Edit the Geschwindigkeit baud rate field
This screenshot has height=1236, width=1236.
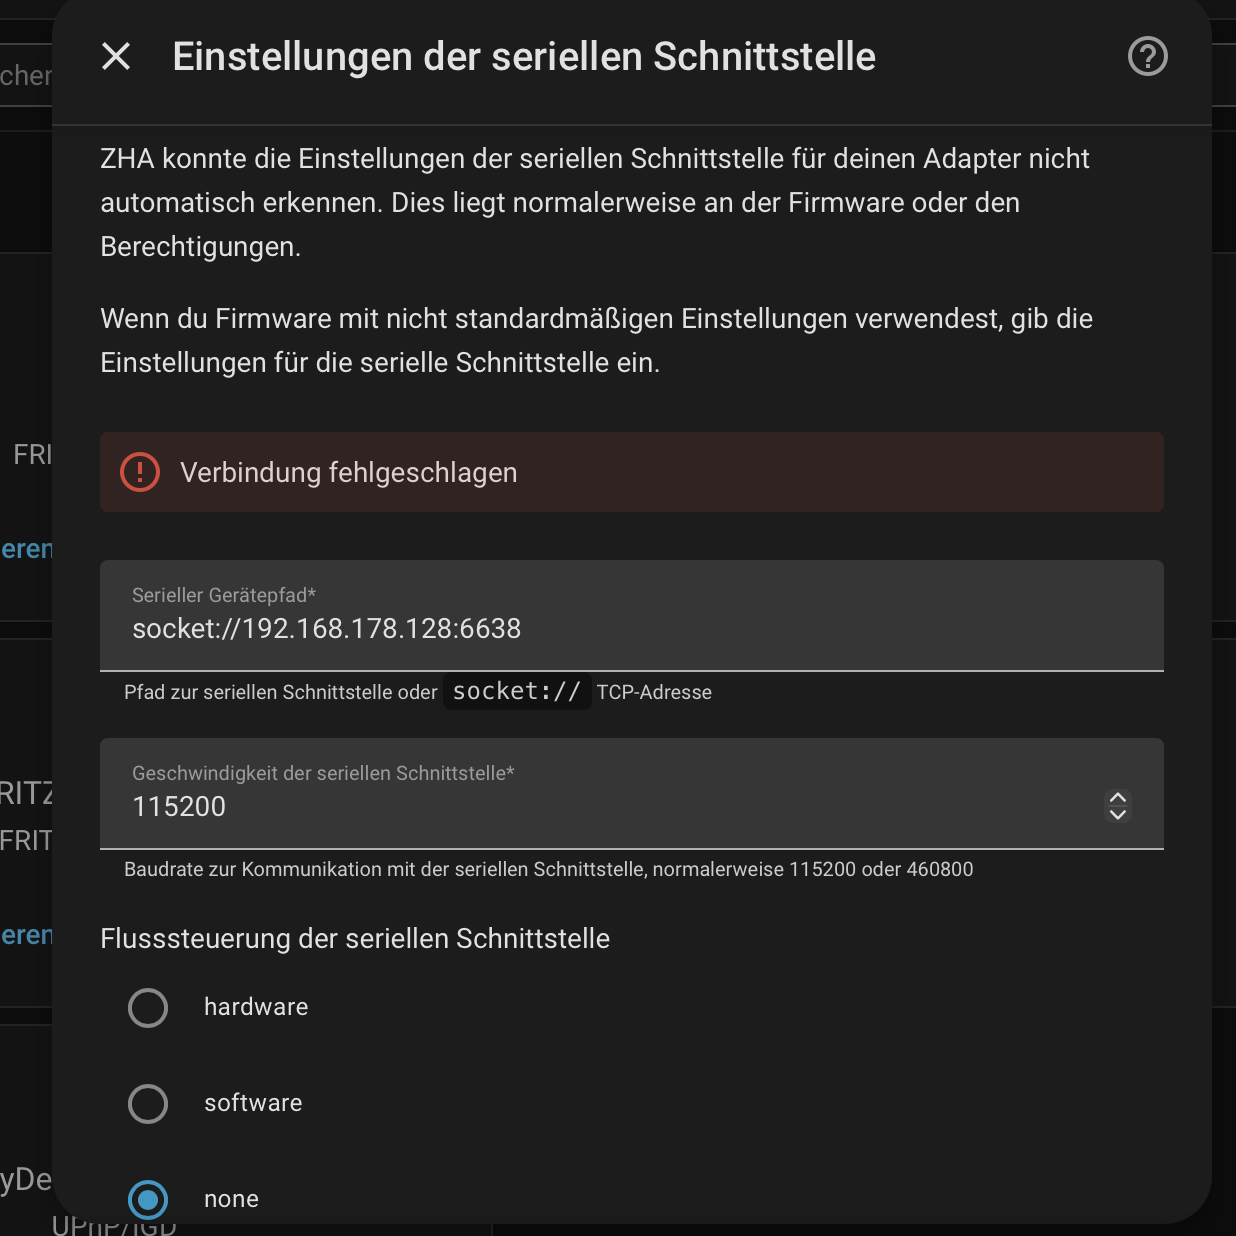pos(632,793)
